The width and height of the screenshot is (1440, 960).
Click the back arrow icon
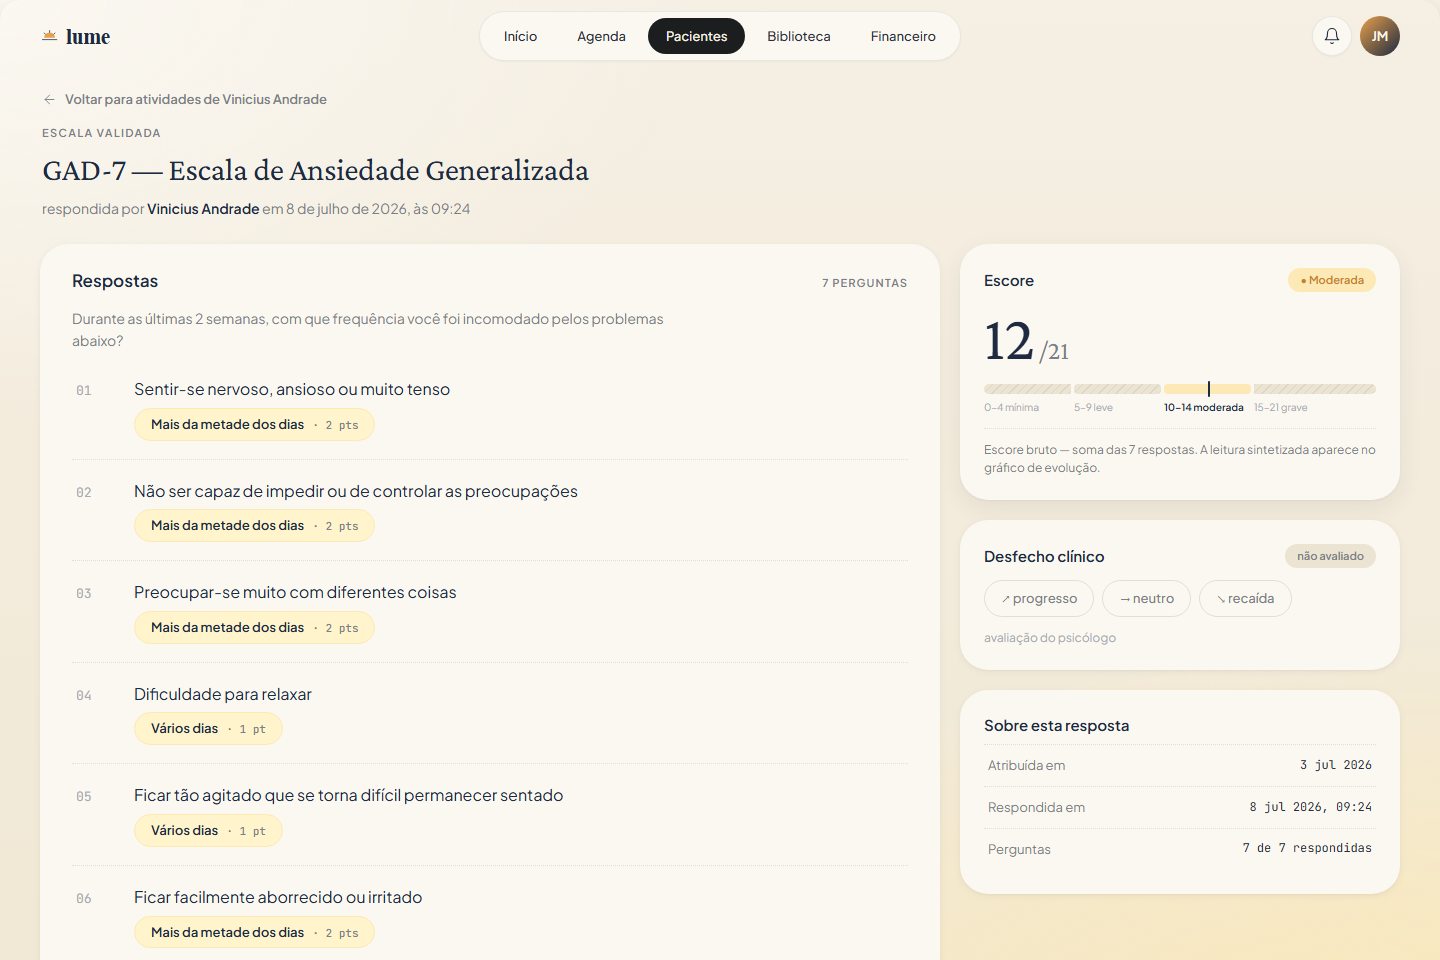pyautogui.click(x=49, y=99)
